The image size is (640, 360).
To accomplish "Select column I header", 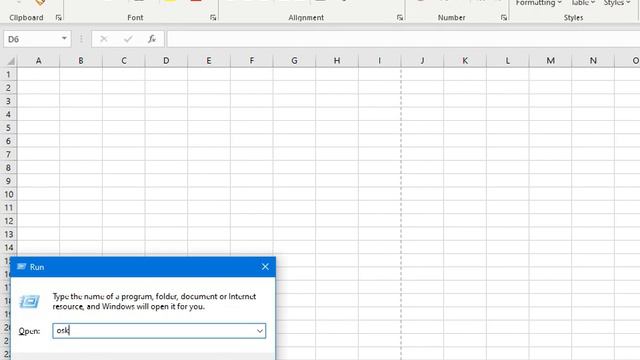I will 380,61.
